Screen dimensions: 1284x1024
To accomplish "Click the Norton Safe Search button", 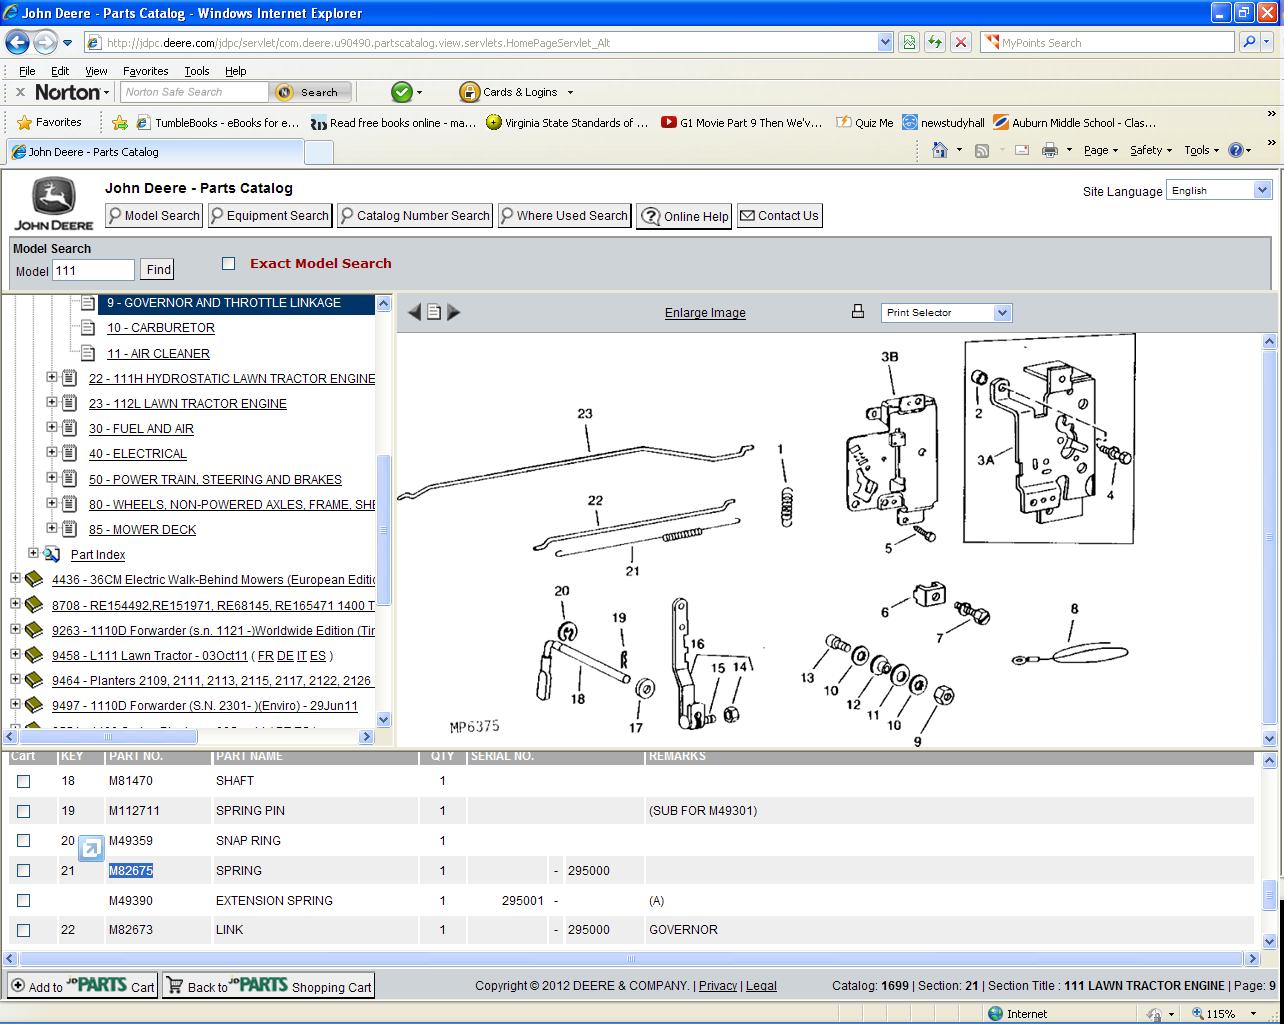I will [311, 92].
